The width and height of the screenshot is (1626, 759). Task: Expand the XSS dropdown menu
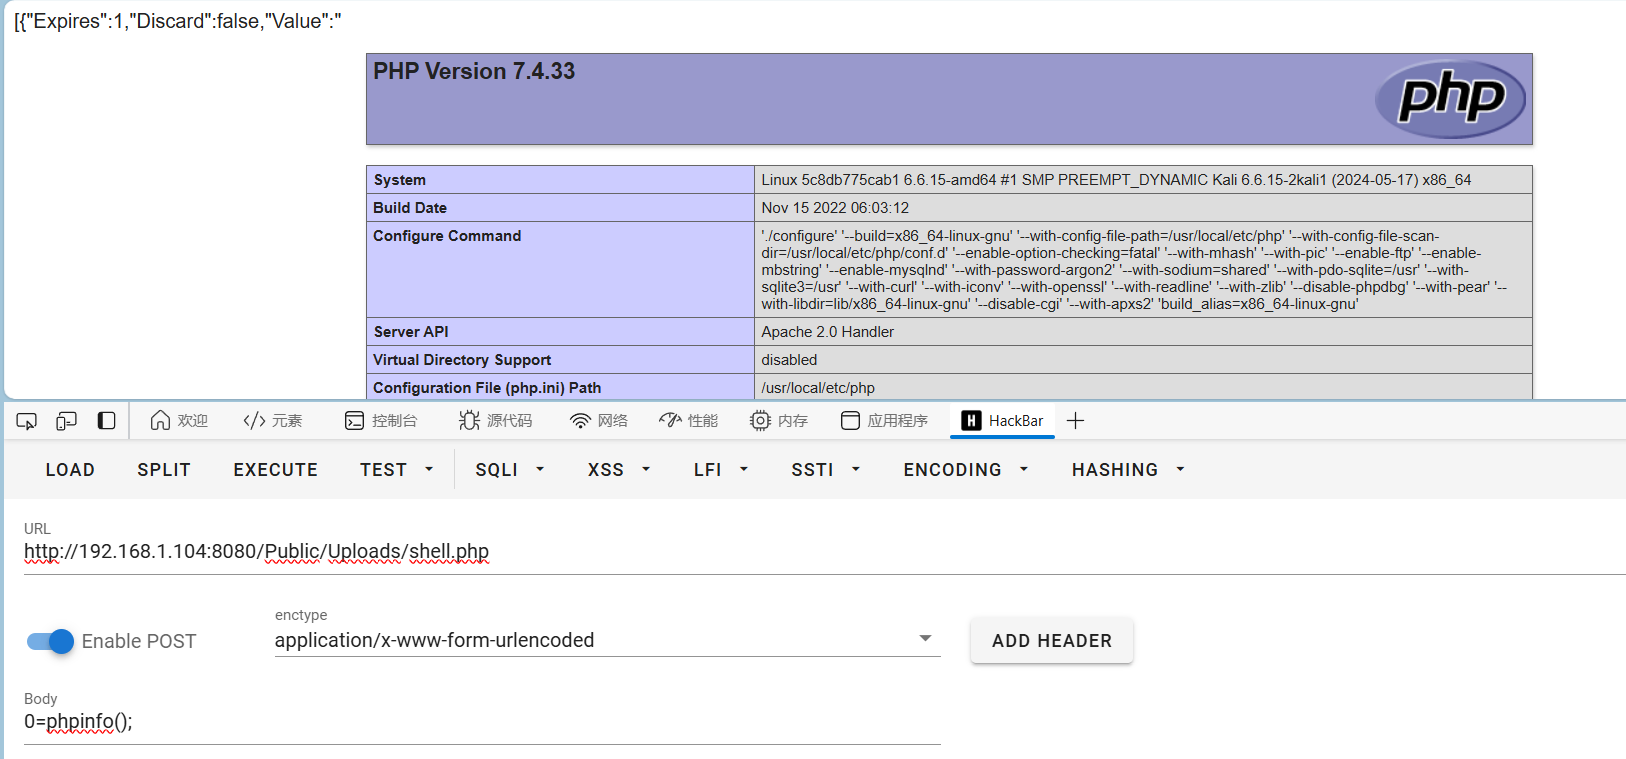(619, 470)
